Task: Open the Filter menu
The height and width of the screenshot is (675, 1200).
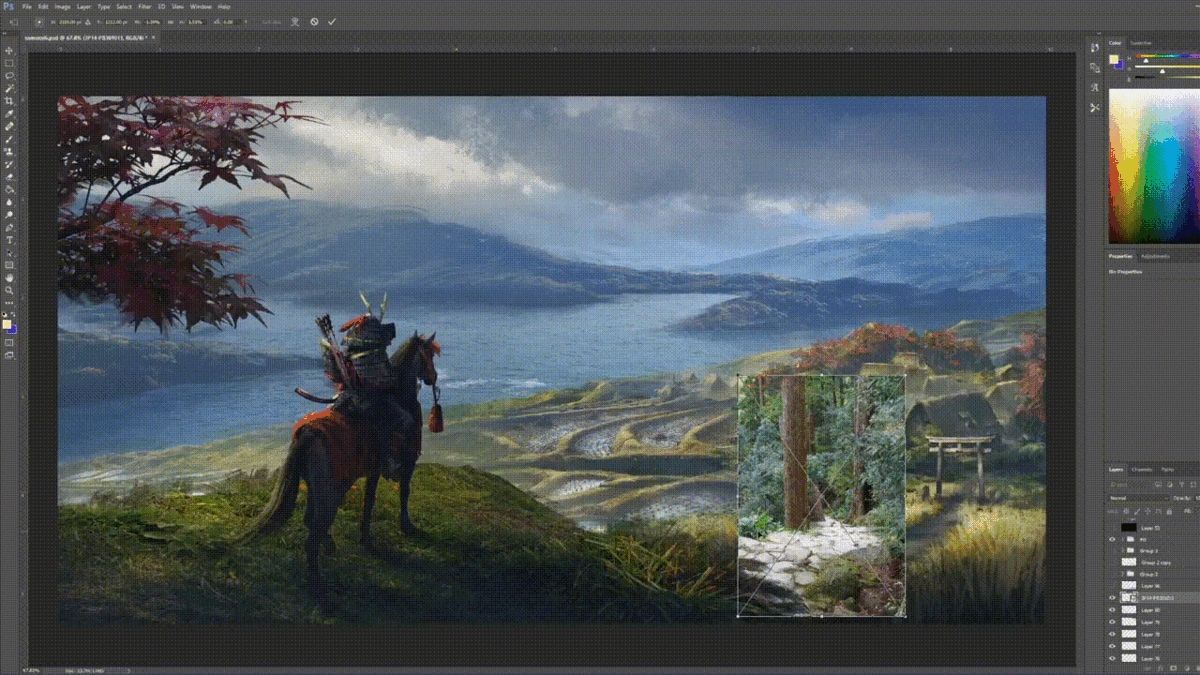Action: [144, 6]
